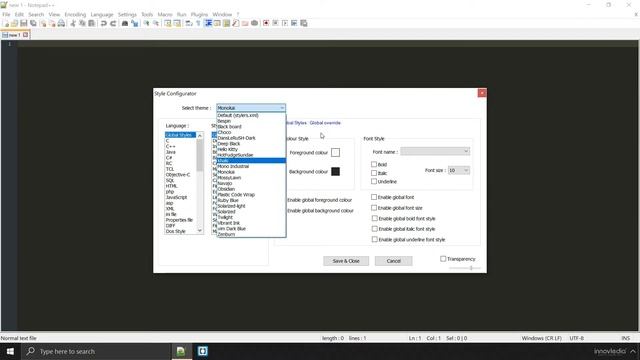Toggle the Transparency checkbox
The height and width of the screenshot is (360, 640).
443,258
